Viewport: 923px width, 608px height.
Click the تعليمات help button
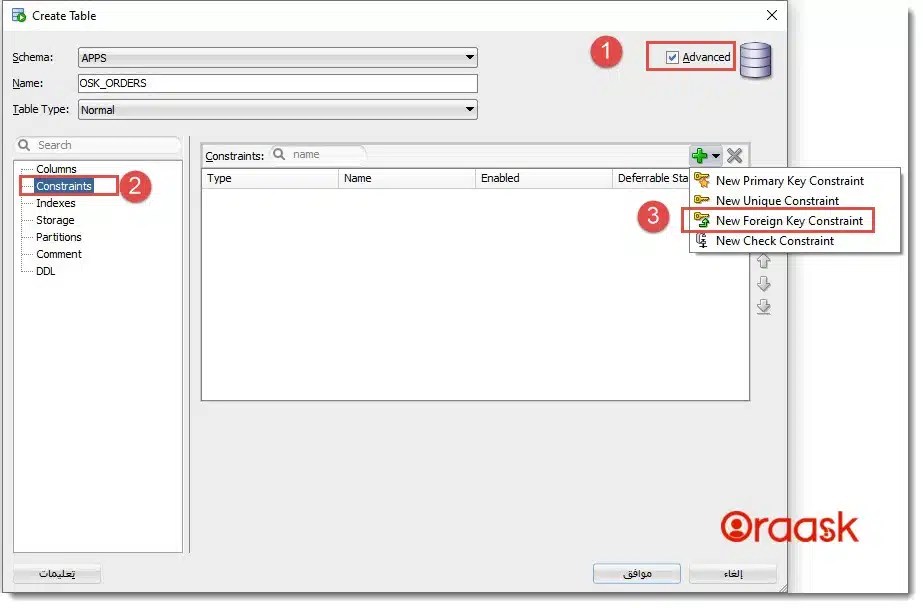pyautogui.click(x=58, y=574)
